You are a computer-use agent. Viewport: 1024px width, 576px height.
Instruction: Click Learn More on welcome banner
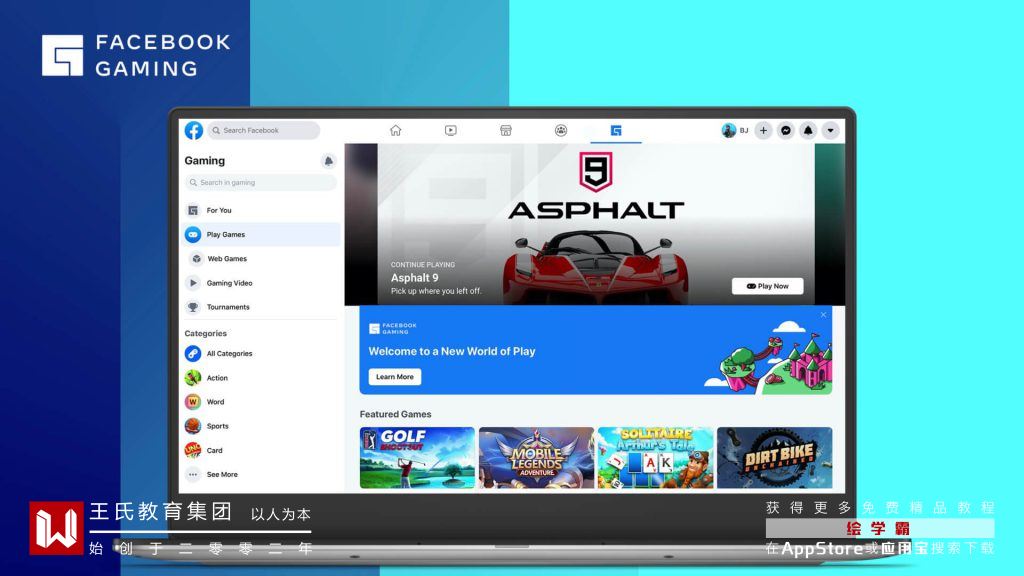tap(394, 377)
